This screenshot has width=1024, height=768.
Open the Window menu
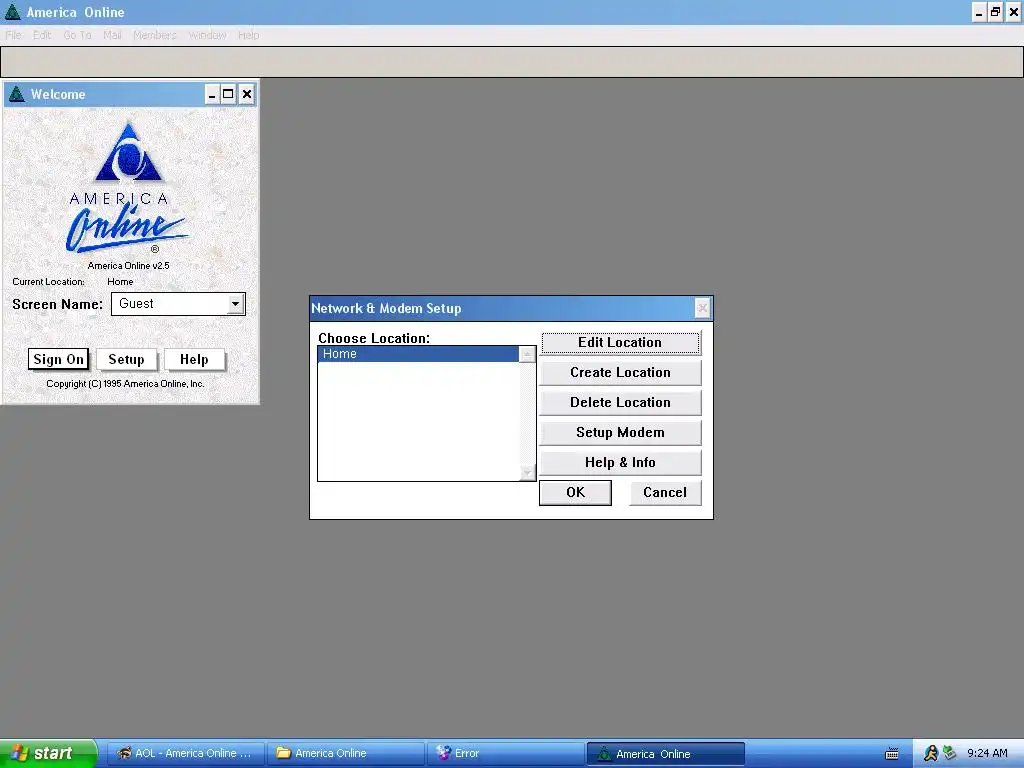click(207, 35)
